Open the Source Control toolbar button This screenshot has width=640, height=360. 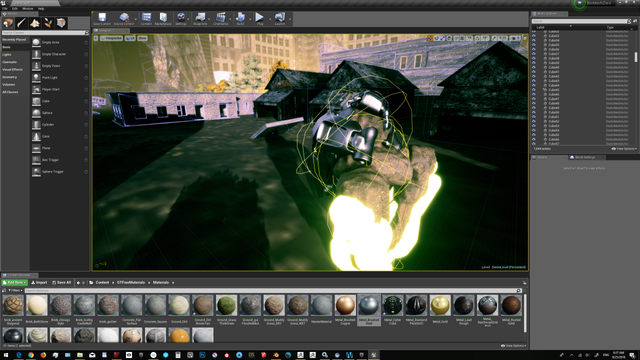[124, 19]
